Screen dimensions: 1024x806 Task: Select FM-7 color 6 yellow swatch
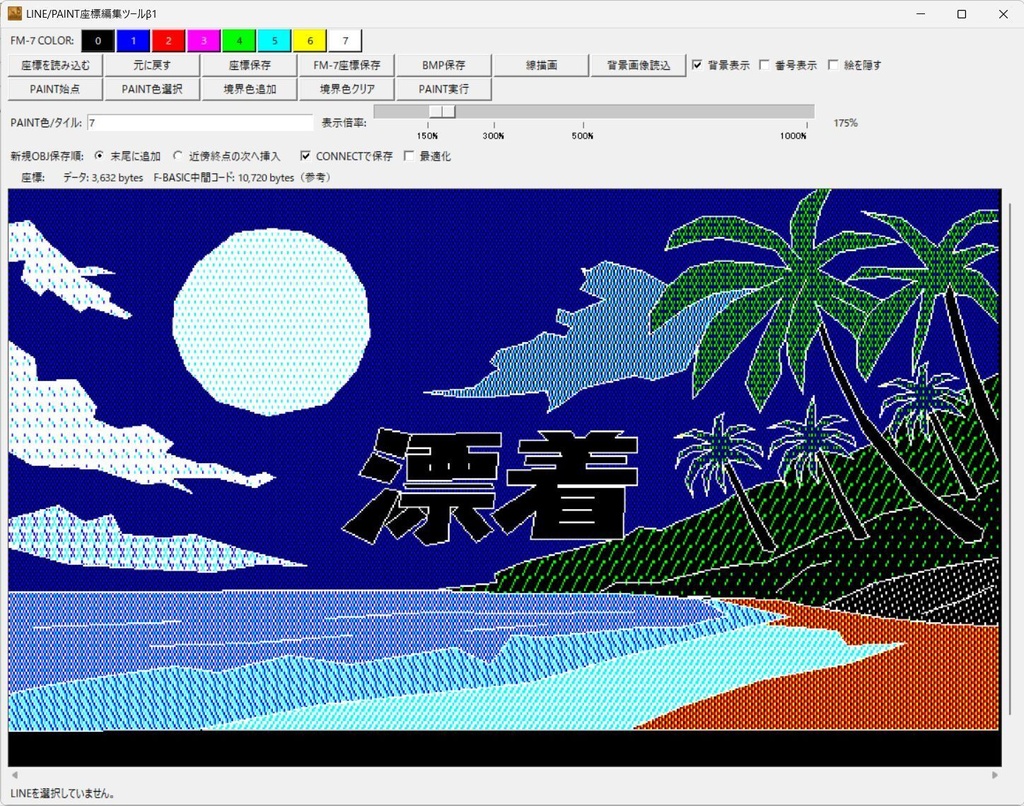(310, 40)
